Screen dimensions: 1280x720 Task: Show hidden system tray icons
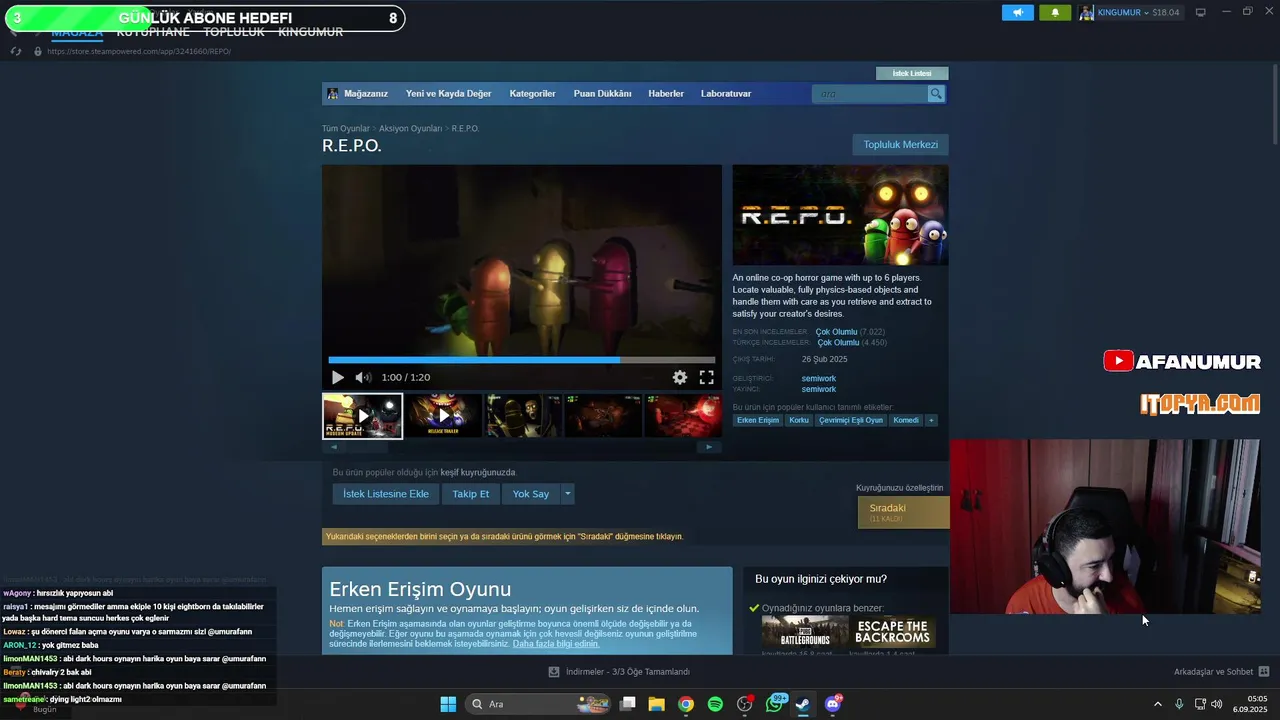1158,704
